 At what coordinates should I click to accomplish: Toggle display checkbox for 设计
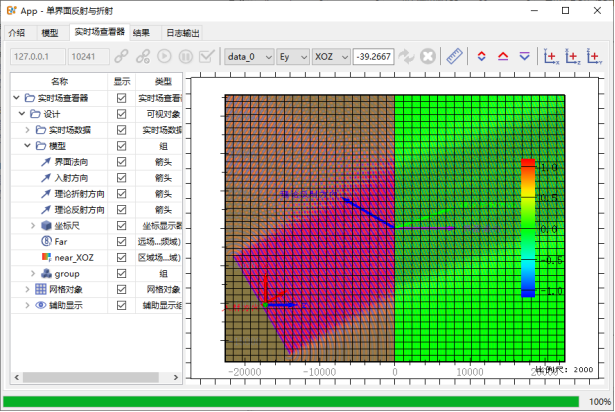tap(122, 114)
